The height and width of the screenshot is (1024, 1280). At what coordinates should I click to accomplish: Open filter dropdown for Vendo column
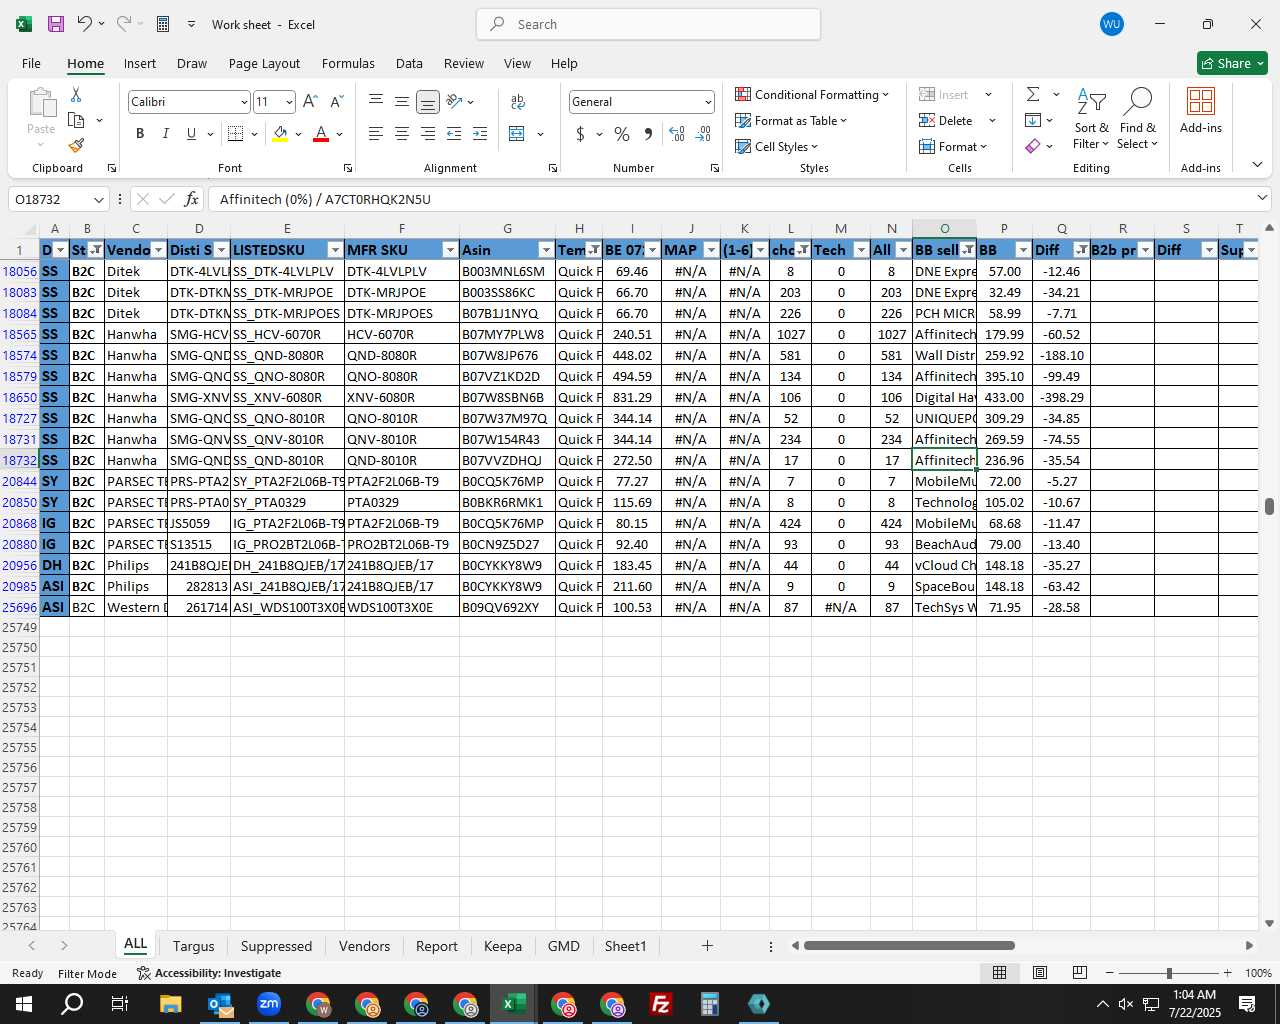tap(158, 250)
